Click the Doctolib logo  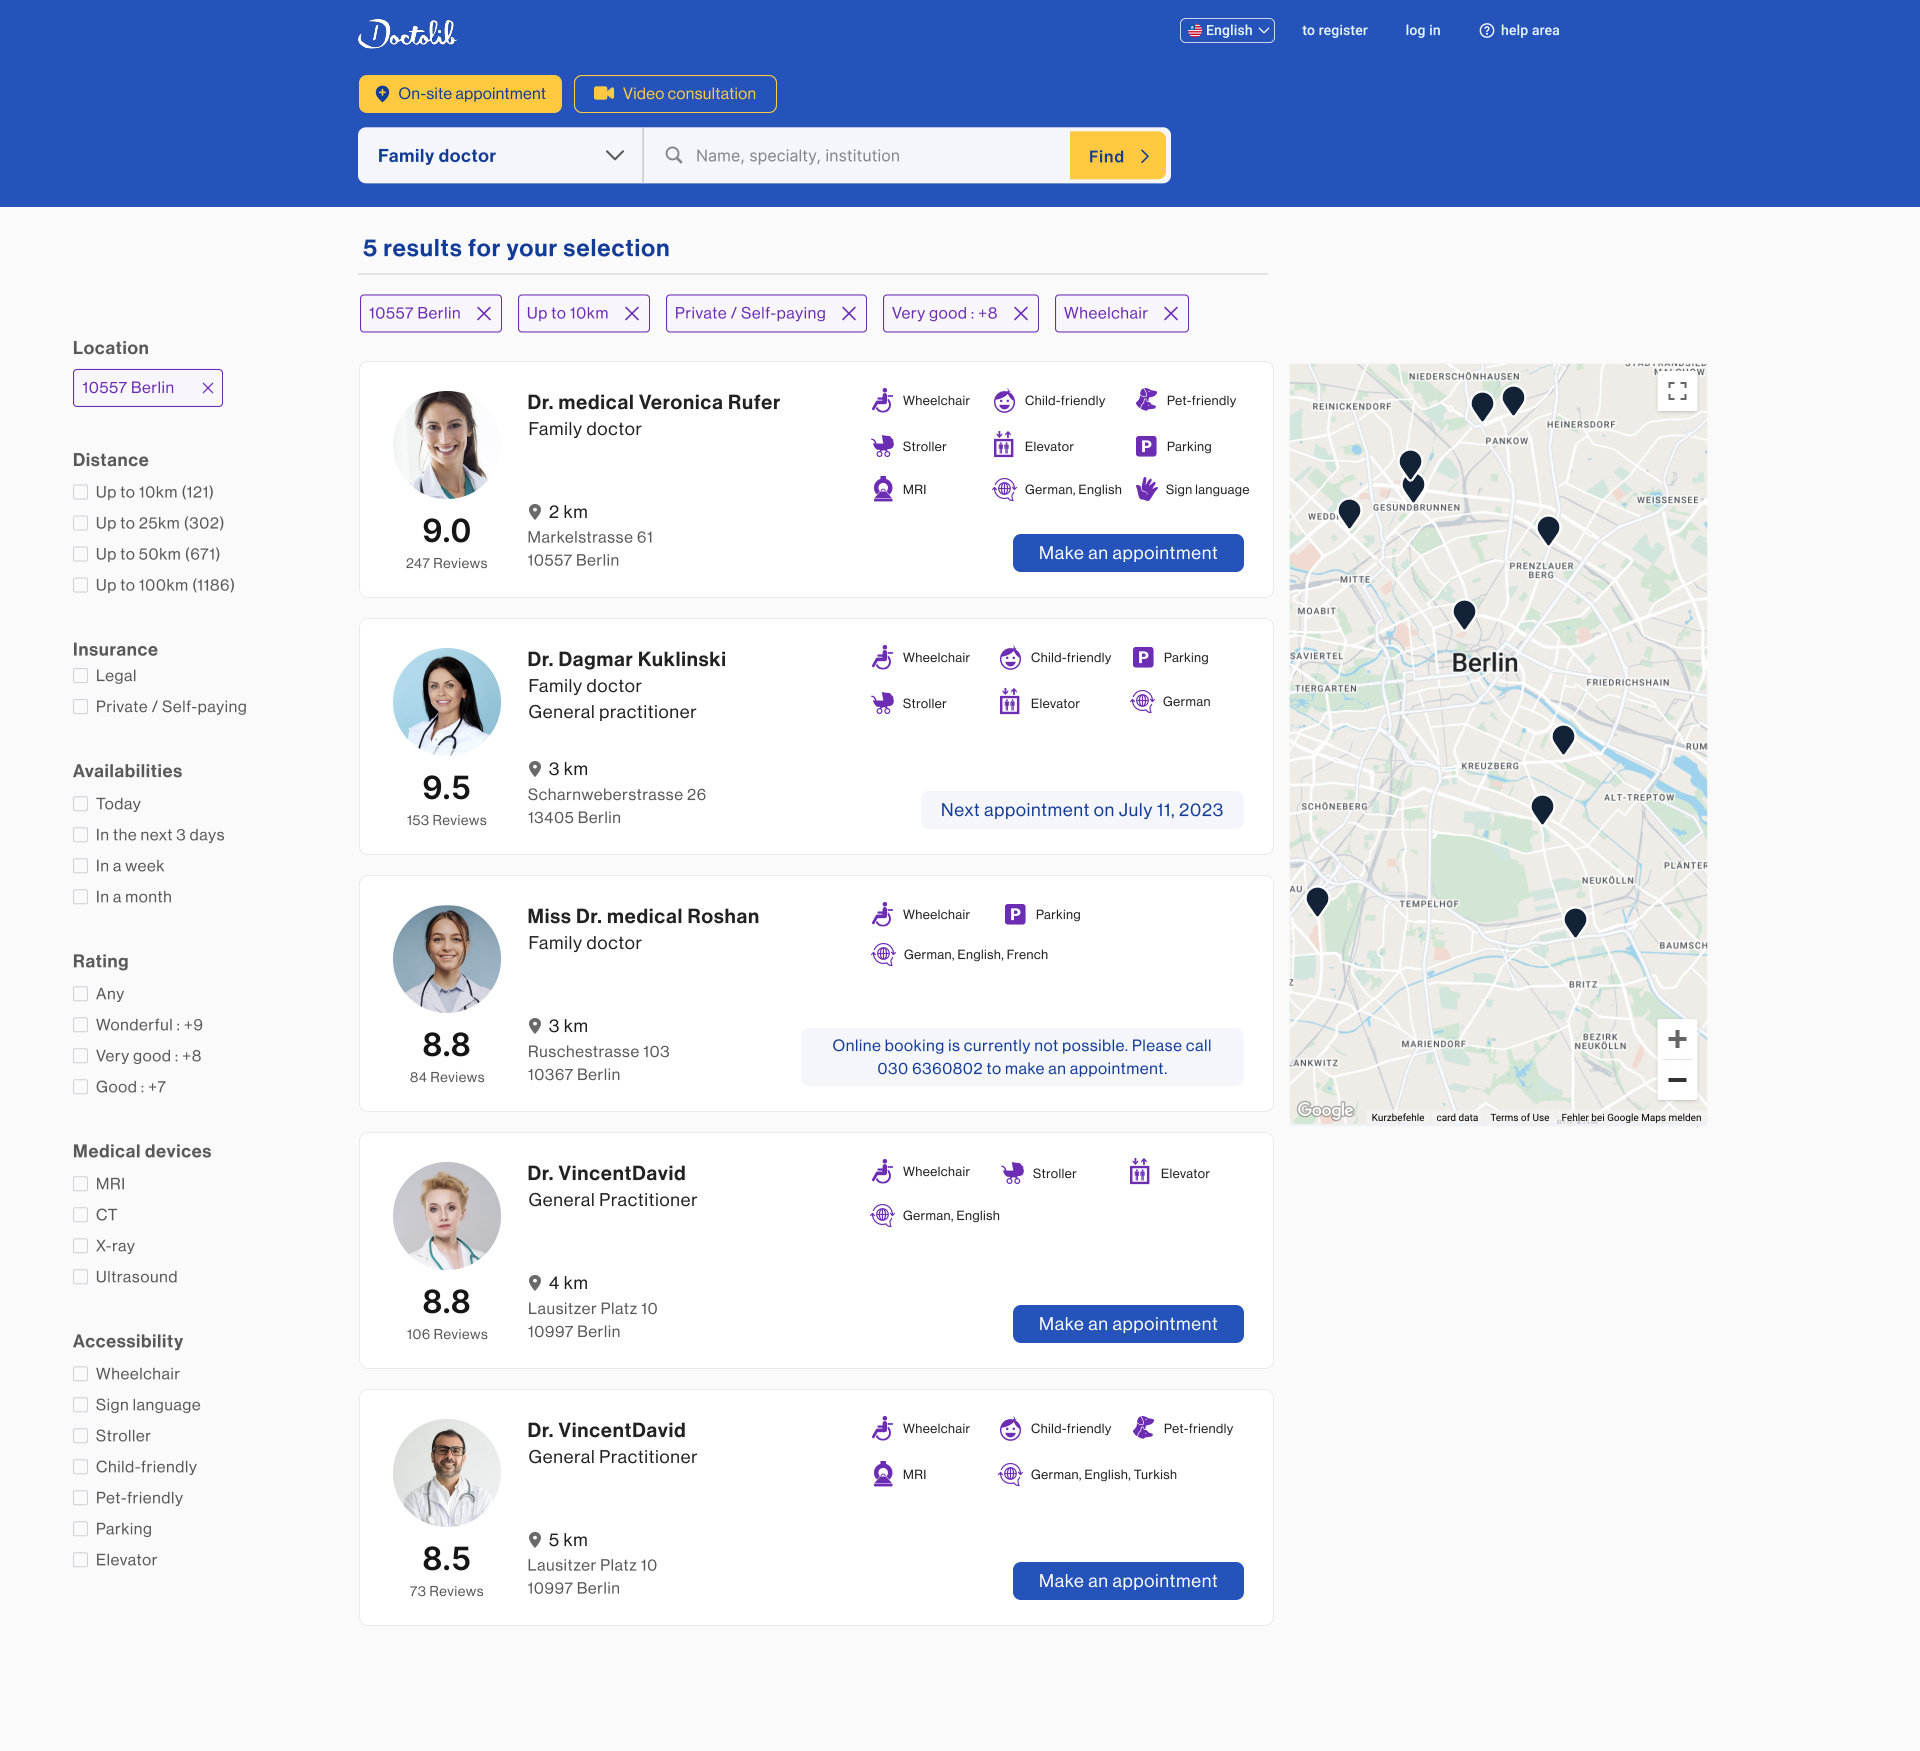click(x=407, y=33)
